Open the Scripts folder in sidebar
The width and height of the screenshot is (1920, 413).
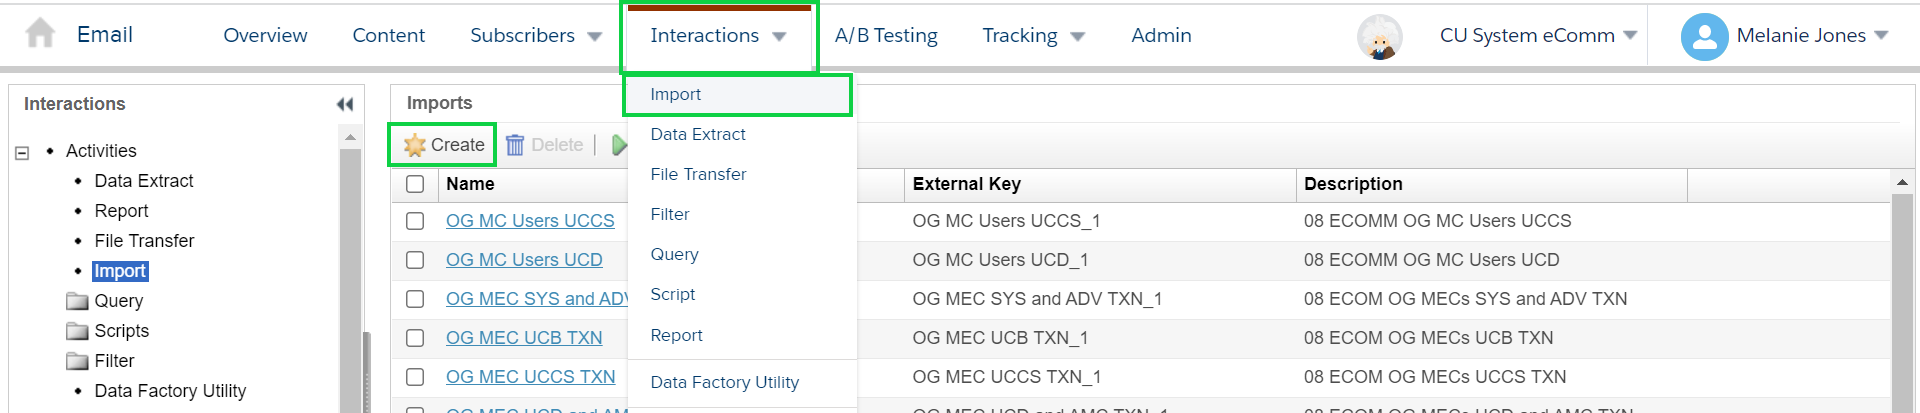click(107, 331)
